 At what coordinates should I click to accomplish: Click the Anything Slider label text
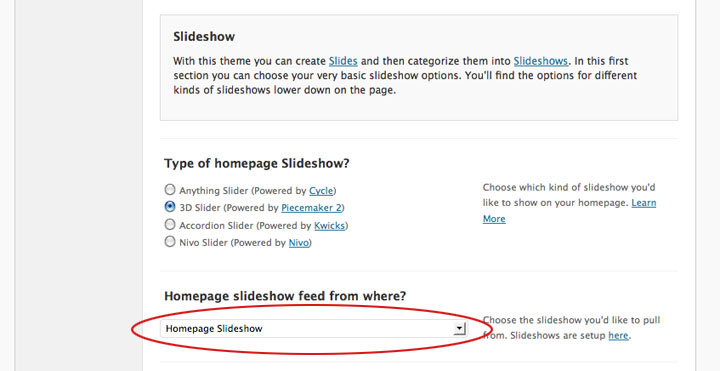[x=214, y=191]
